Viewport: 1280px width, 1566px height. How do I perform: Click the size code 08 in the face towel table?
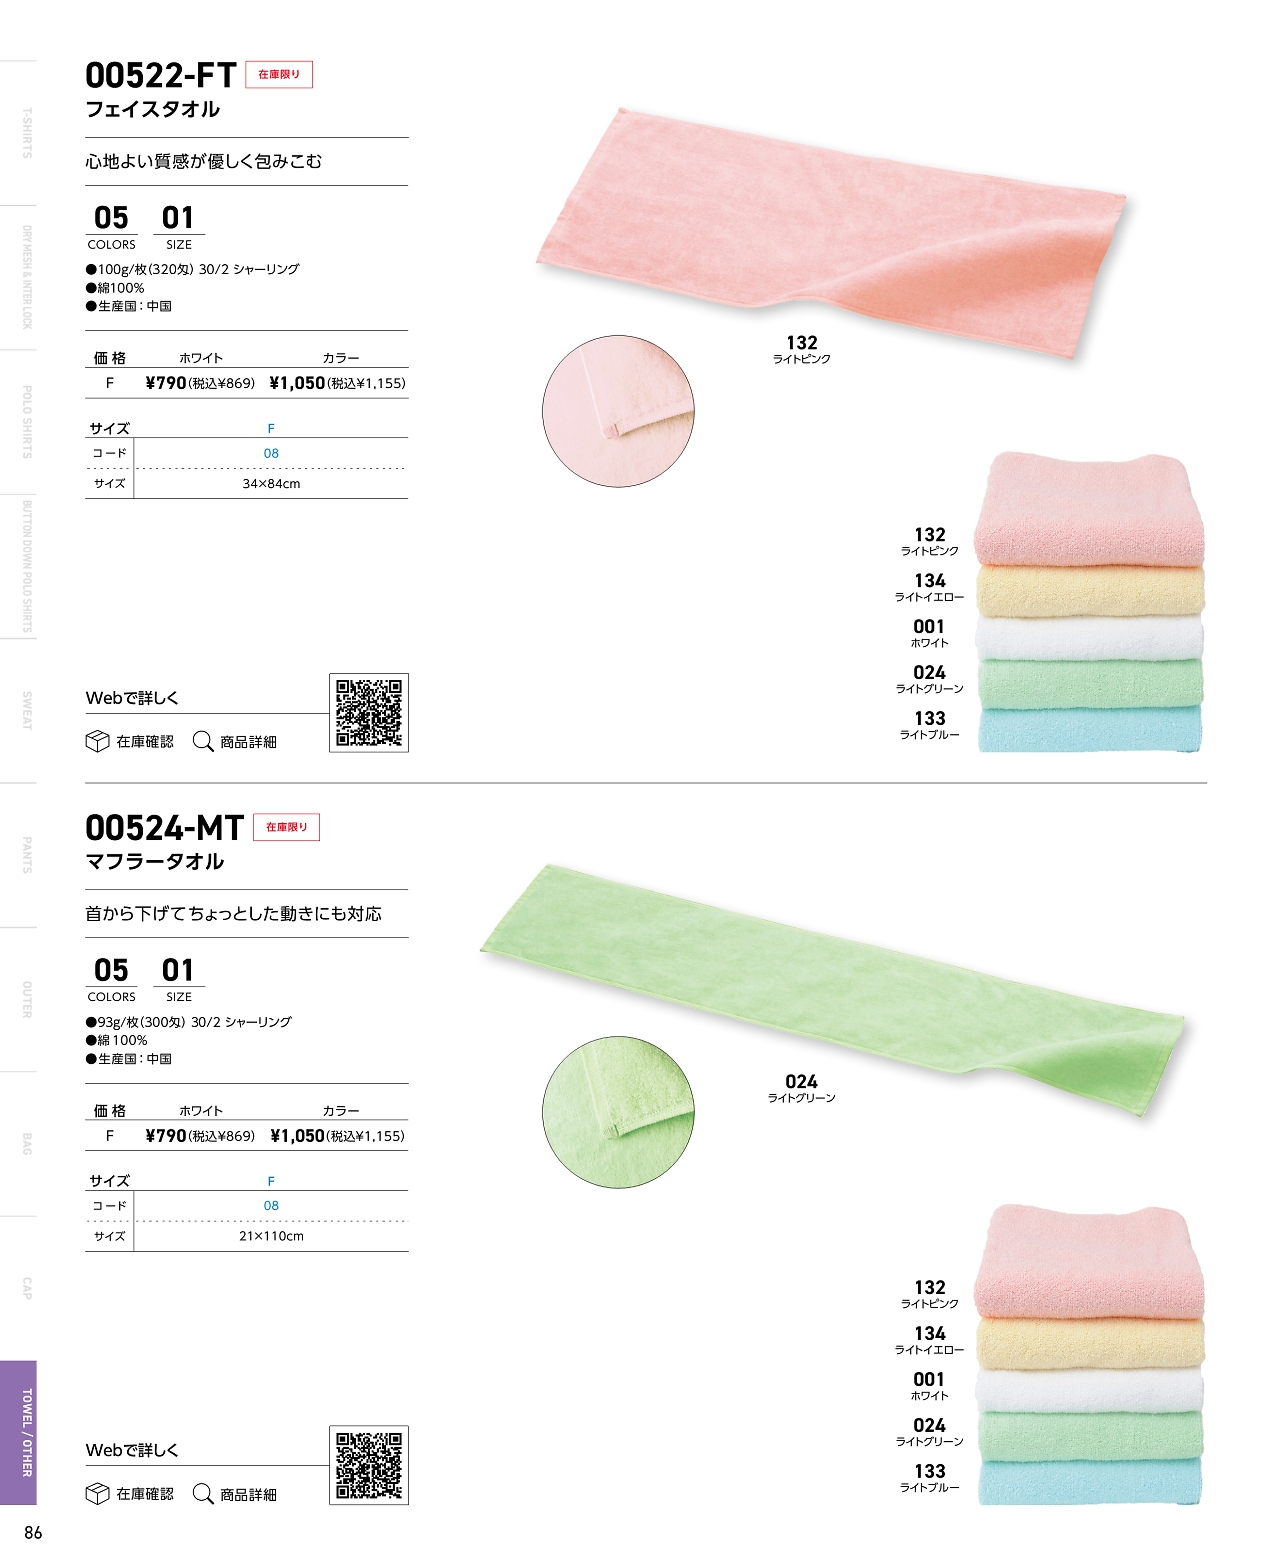point(271,454)
